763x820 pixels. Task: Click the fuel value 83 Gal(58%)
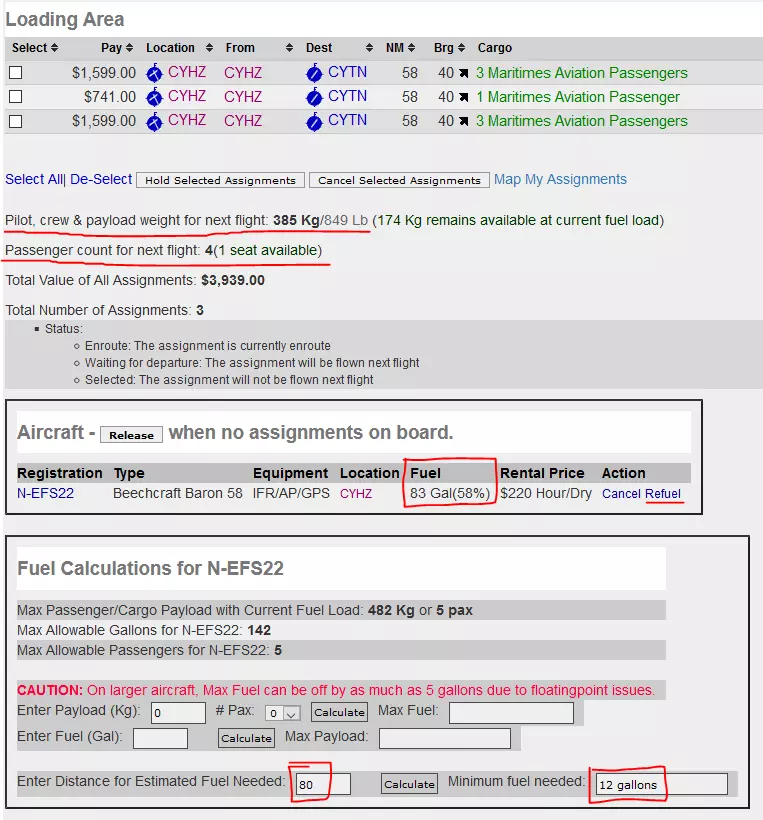[450, 493]
